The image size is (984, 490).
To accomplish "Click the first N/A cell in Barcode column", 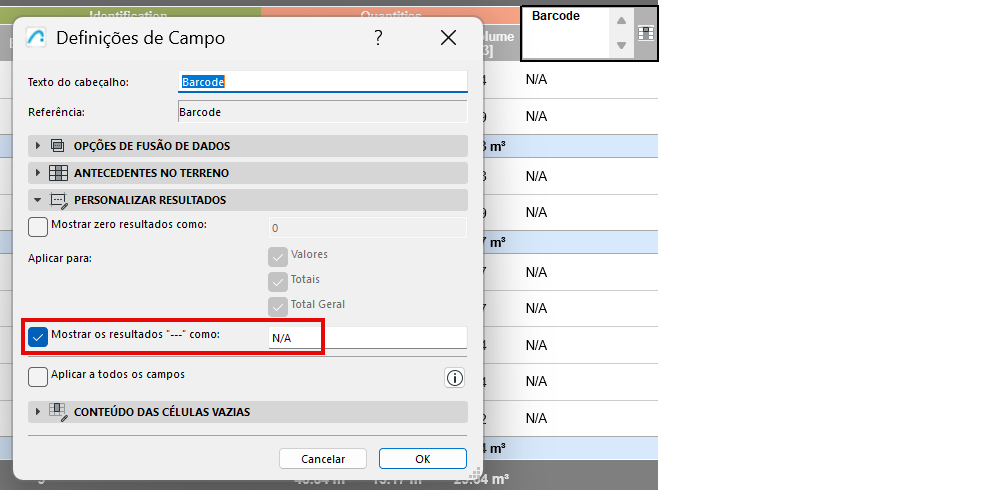I will (537, 80).
